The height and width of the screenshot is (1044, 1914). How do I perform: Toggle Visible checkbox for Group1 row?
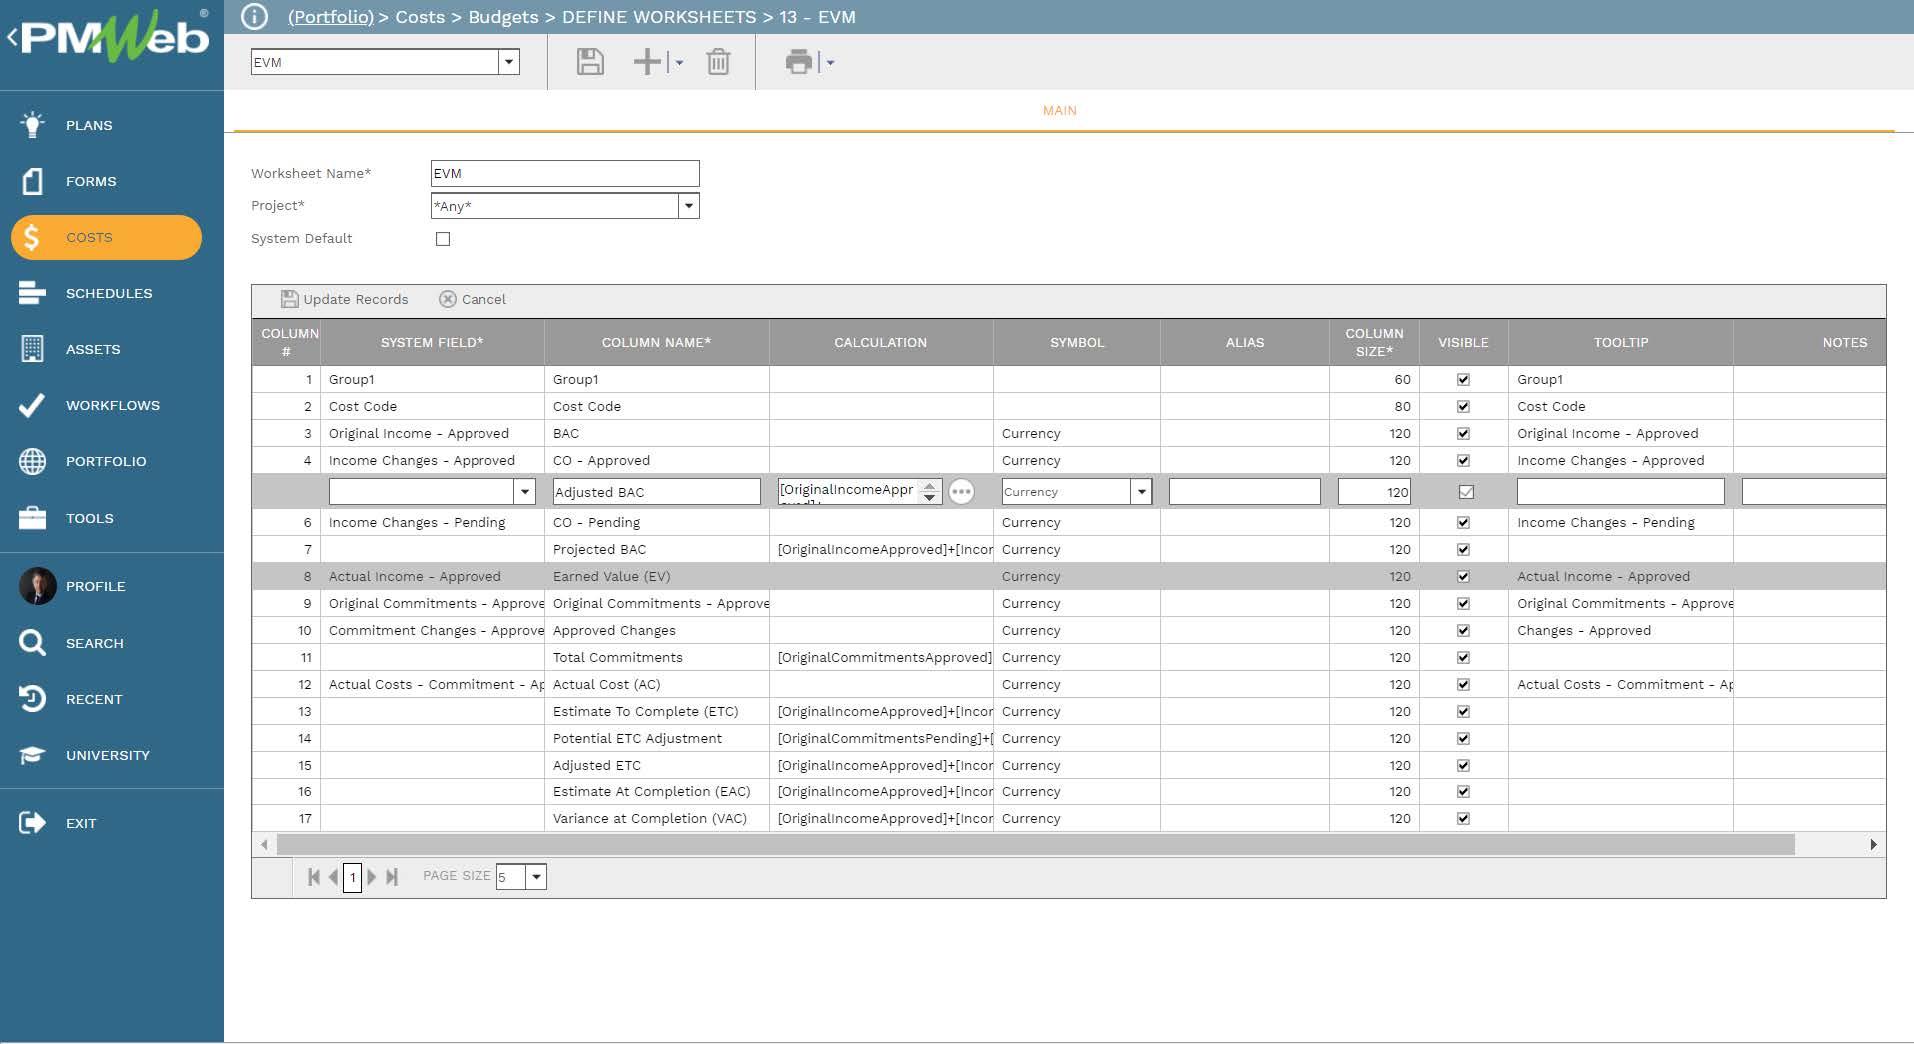click(x=1464, y=380)
